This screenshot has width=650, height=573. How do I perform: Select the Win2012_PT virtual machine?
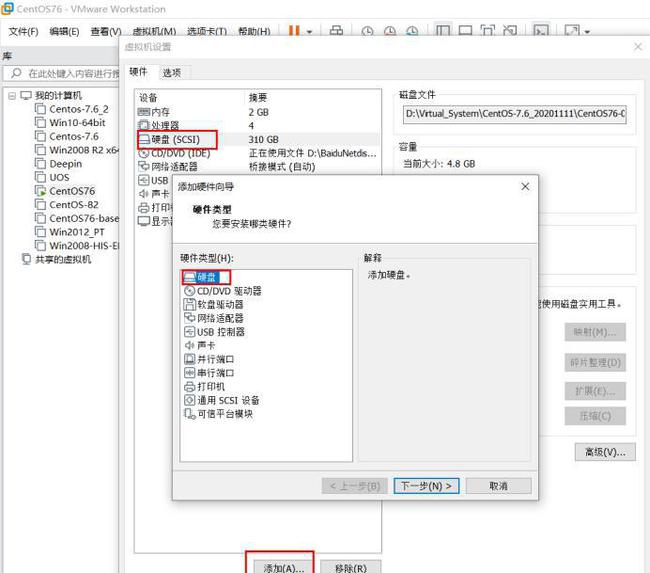point(76,232)
